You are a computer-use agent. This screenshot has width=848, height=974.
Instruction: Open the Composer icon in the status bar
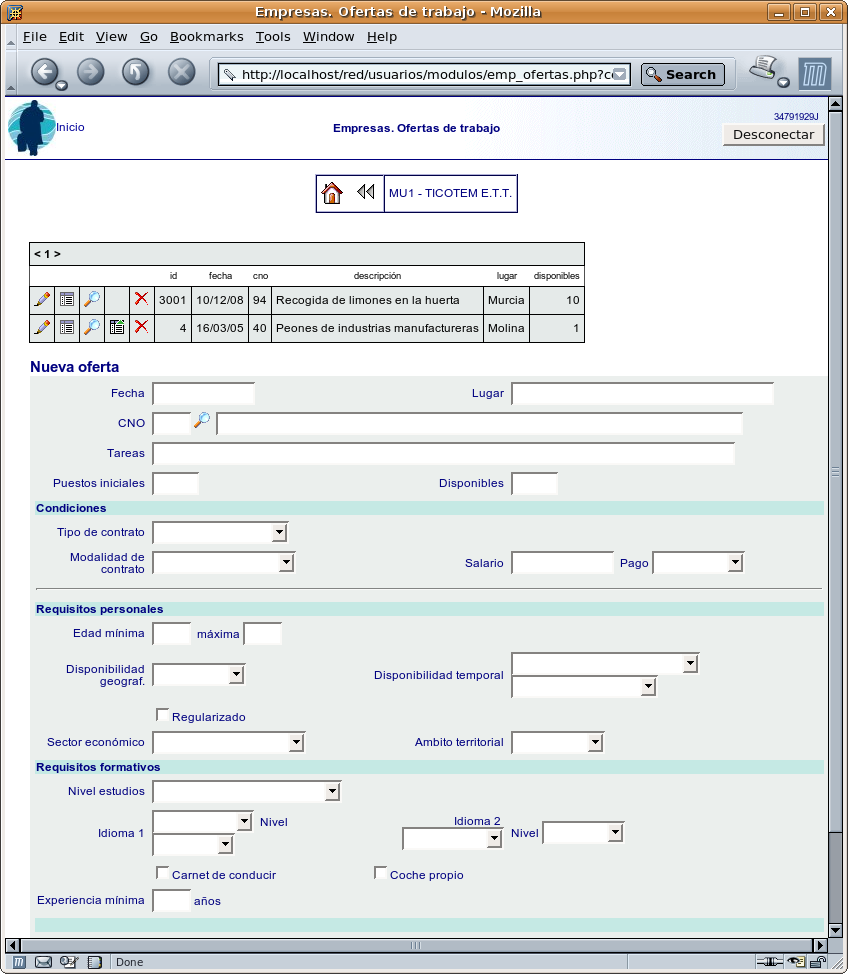point(69,962)
